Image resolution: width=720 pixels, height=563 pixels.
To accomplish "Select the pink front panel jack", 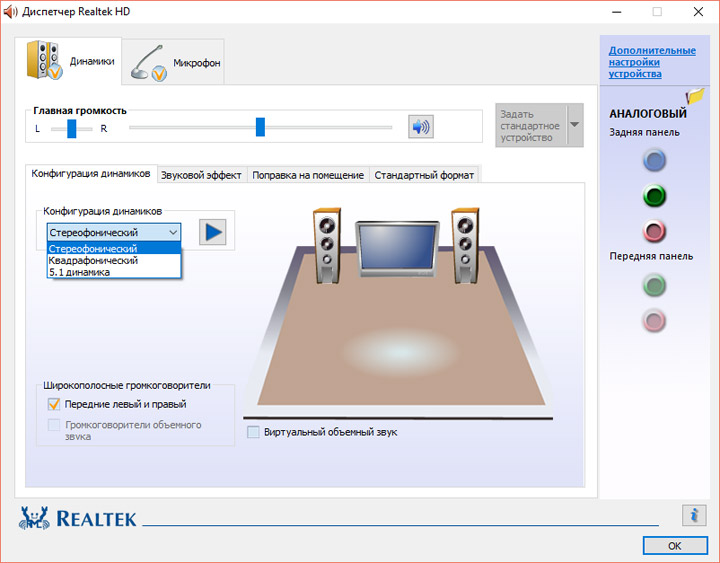I will click(654, 320).
